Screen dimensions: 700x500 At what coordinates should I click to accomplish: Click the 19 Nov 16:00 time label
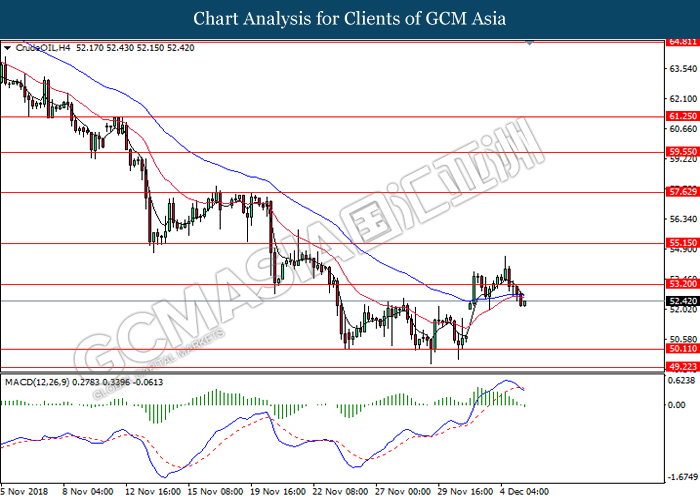coord(278,492)
